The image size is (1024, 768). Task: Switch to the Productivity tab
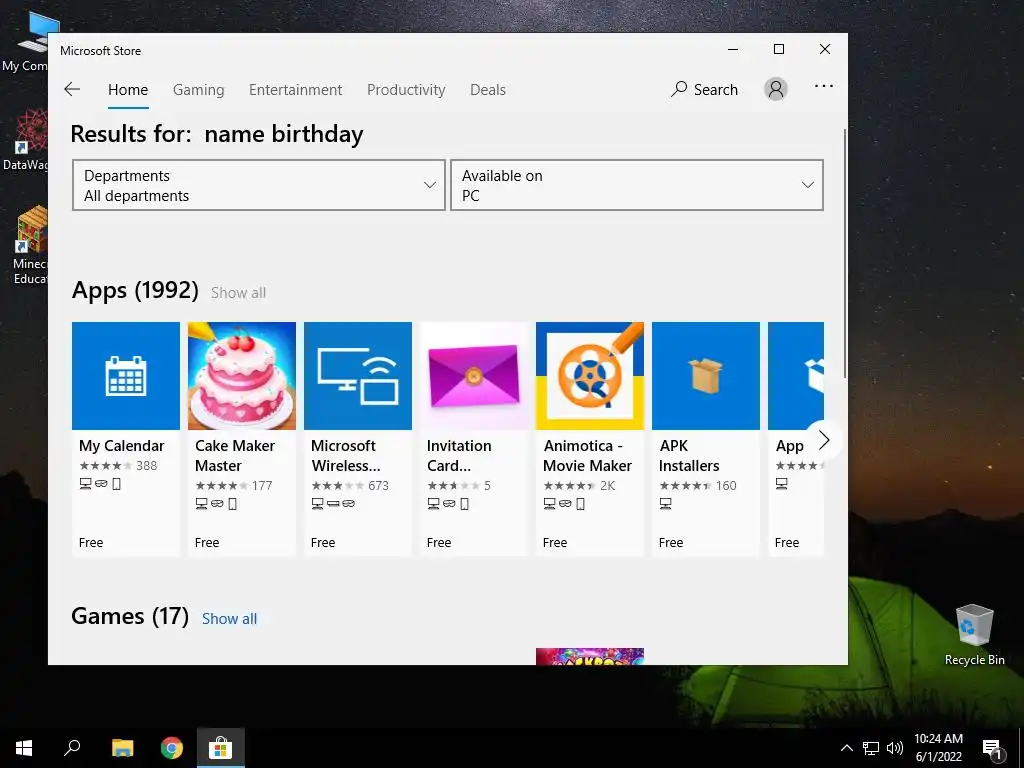coord(406,89)
